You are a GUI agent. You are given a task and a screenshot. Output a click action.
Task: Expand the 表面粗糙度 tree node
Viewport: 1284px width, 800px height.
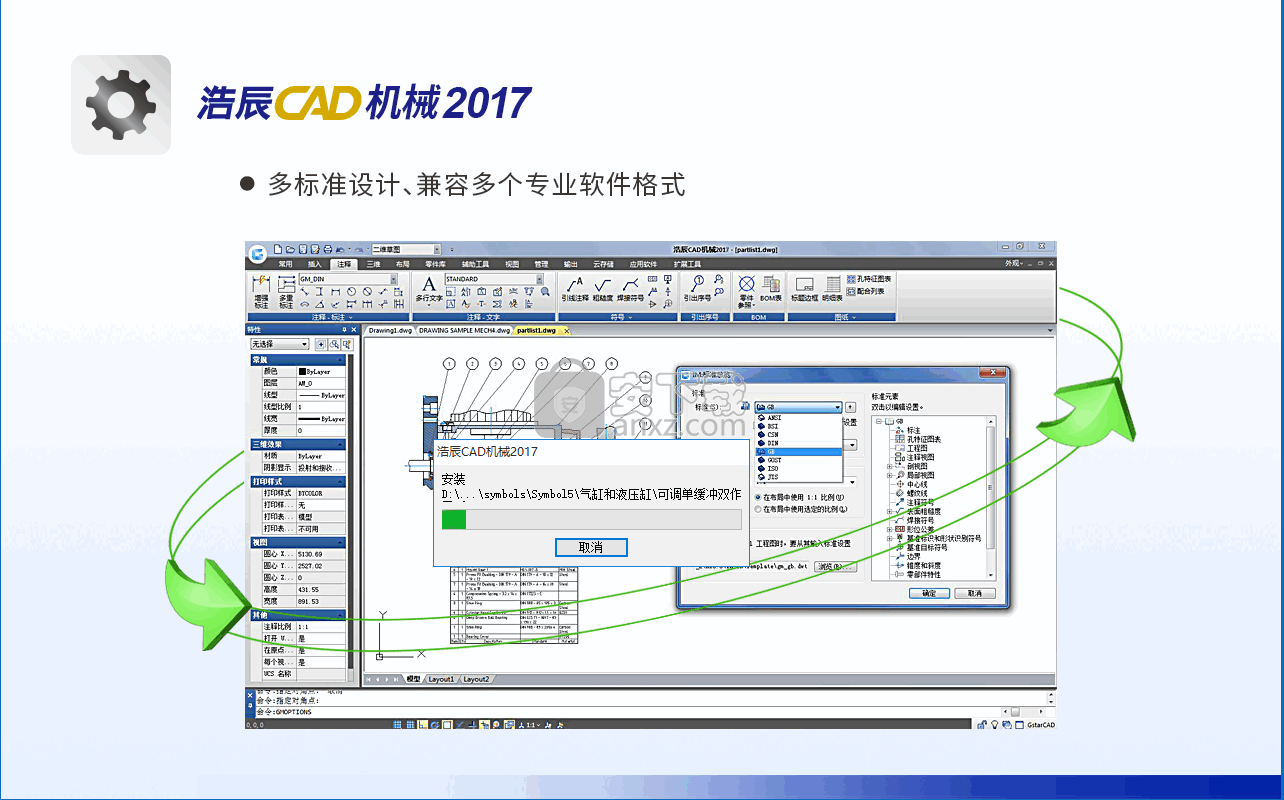(x=889, y=511)
